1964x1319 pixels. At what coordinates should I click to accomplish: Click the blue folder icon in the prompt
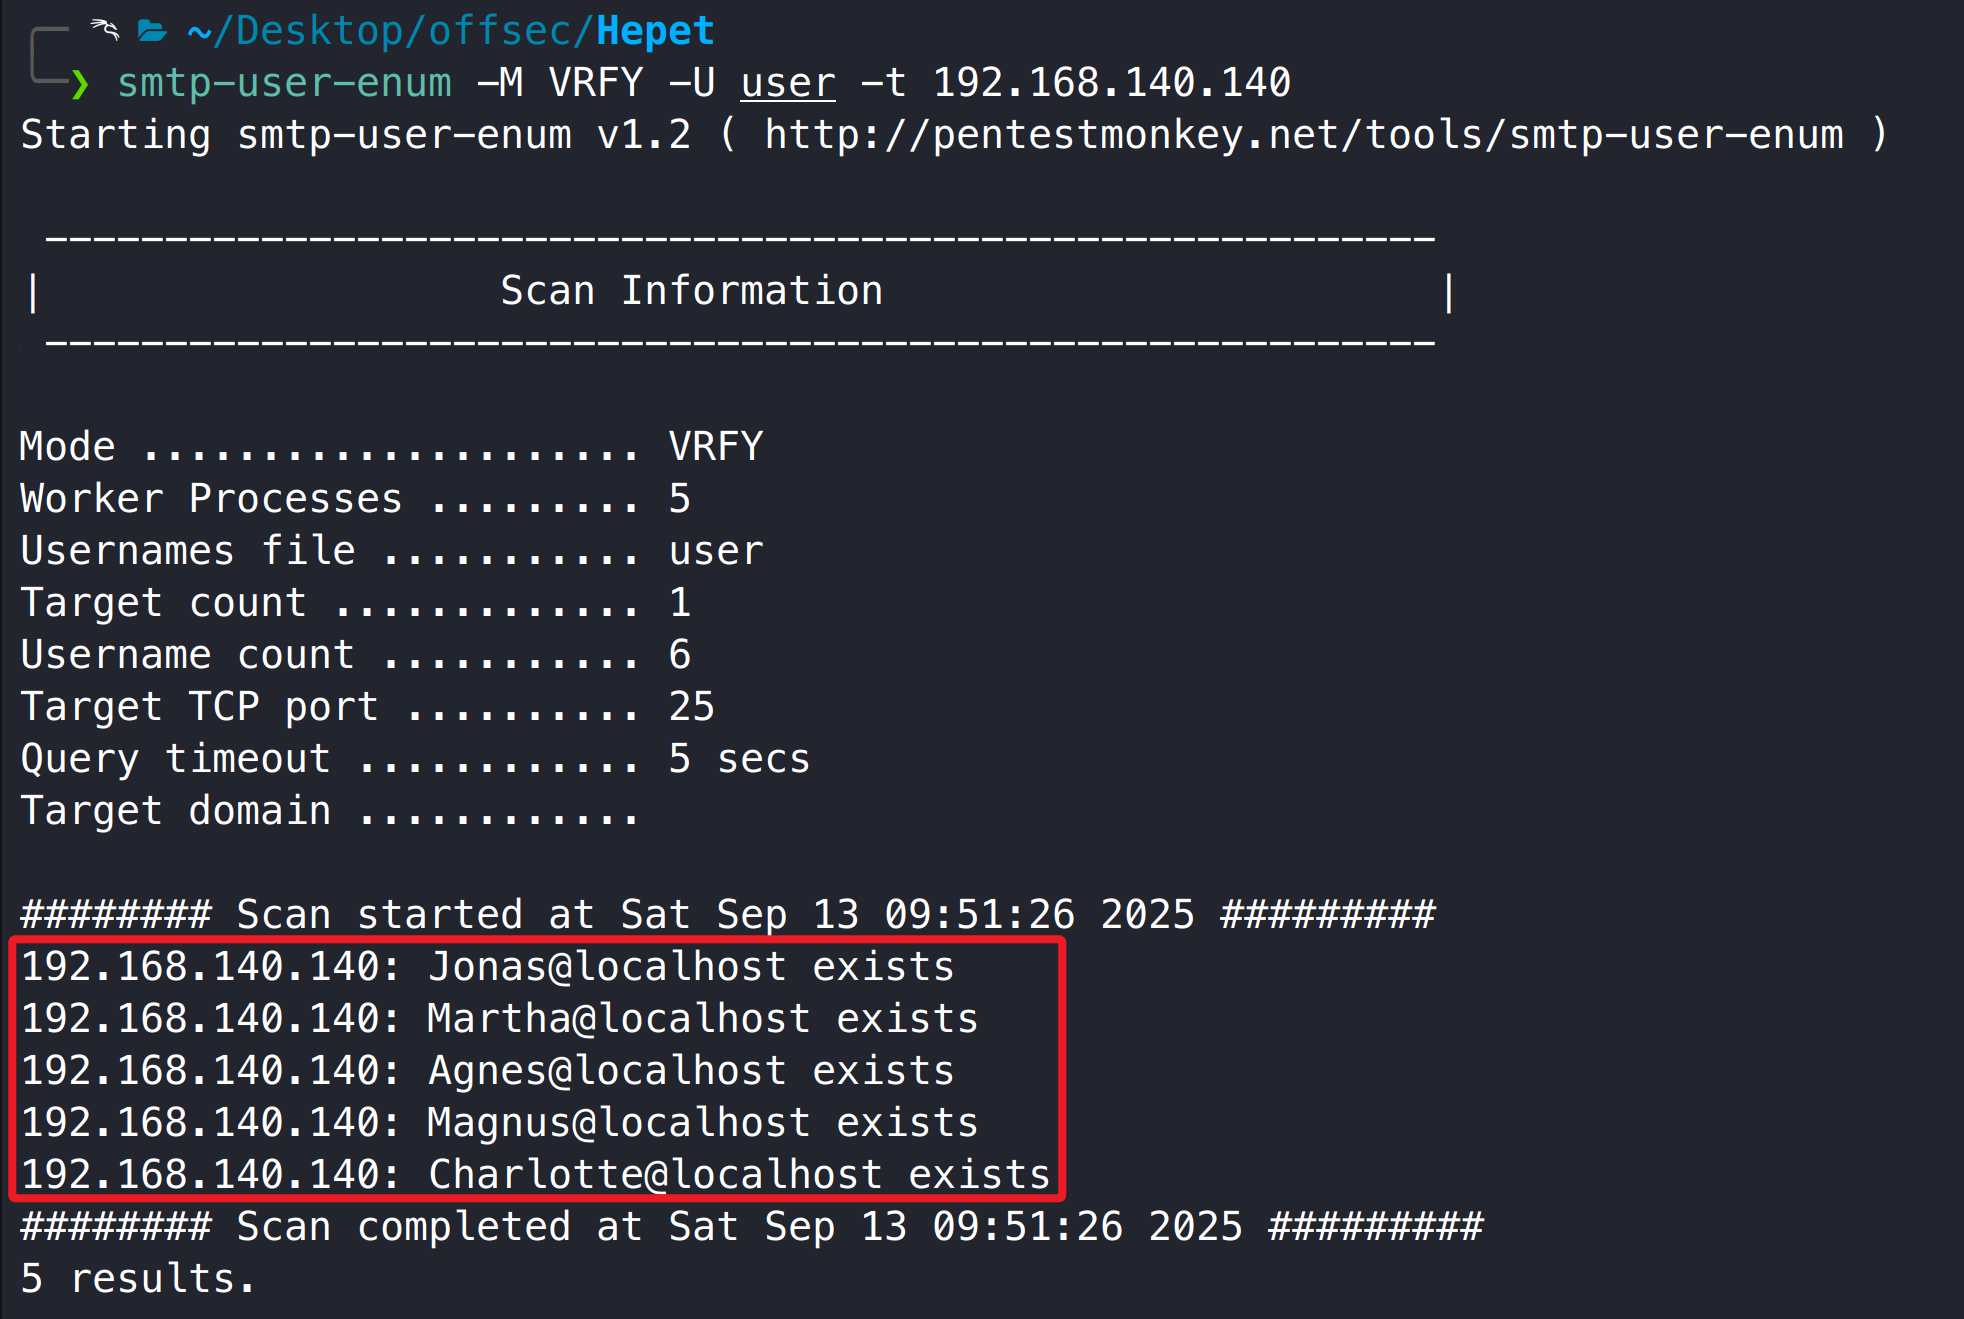[152, 31]
